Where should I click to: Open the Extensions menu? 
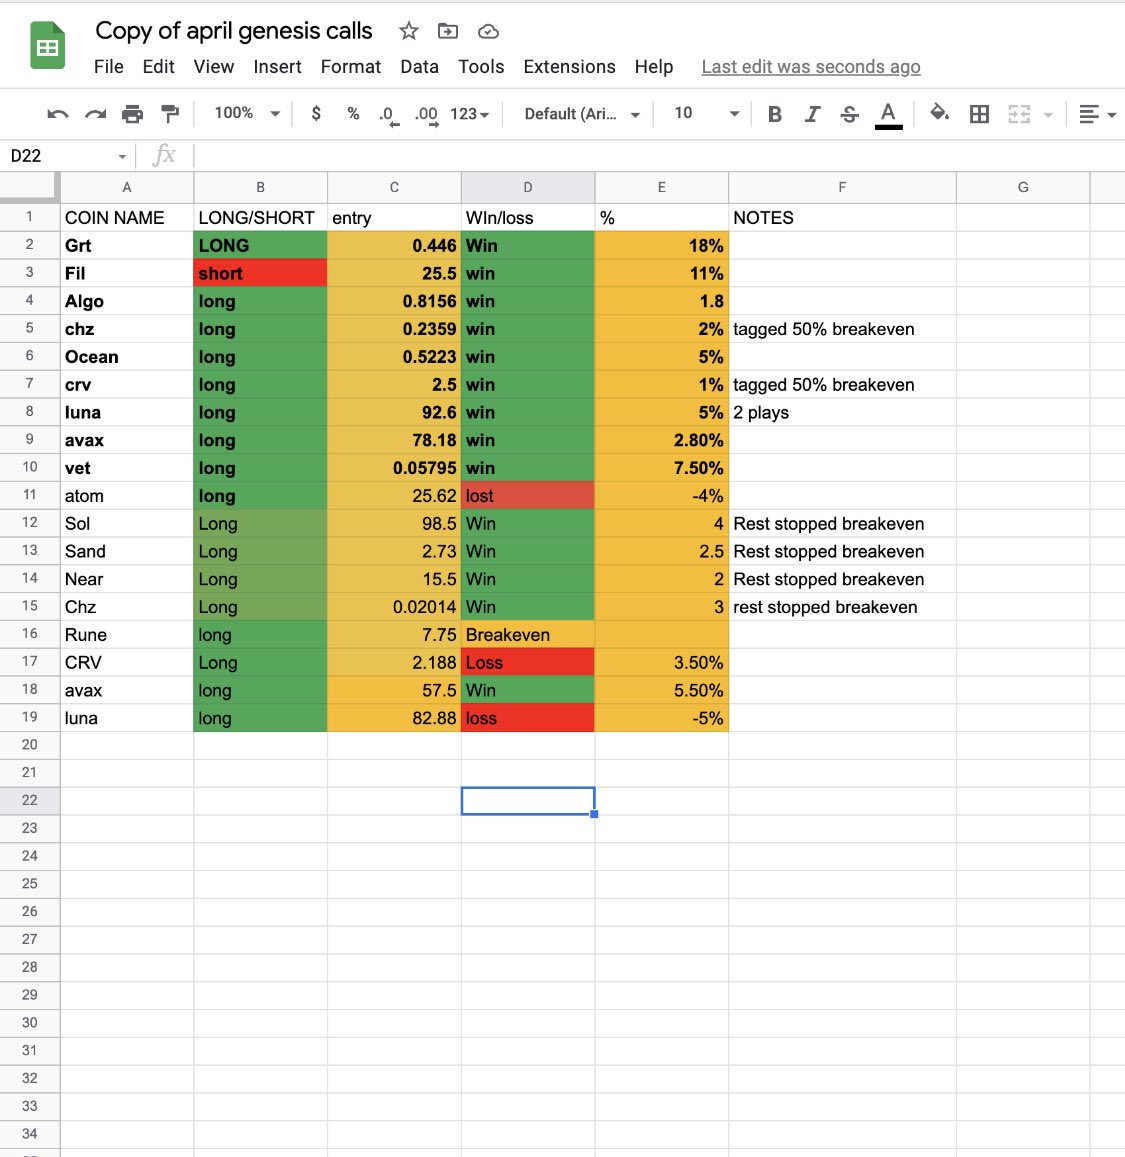point(570,66)
